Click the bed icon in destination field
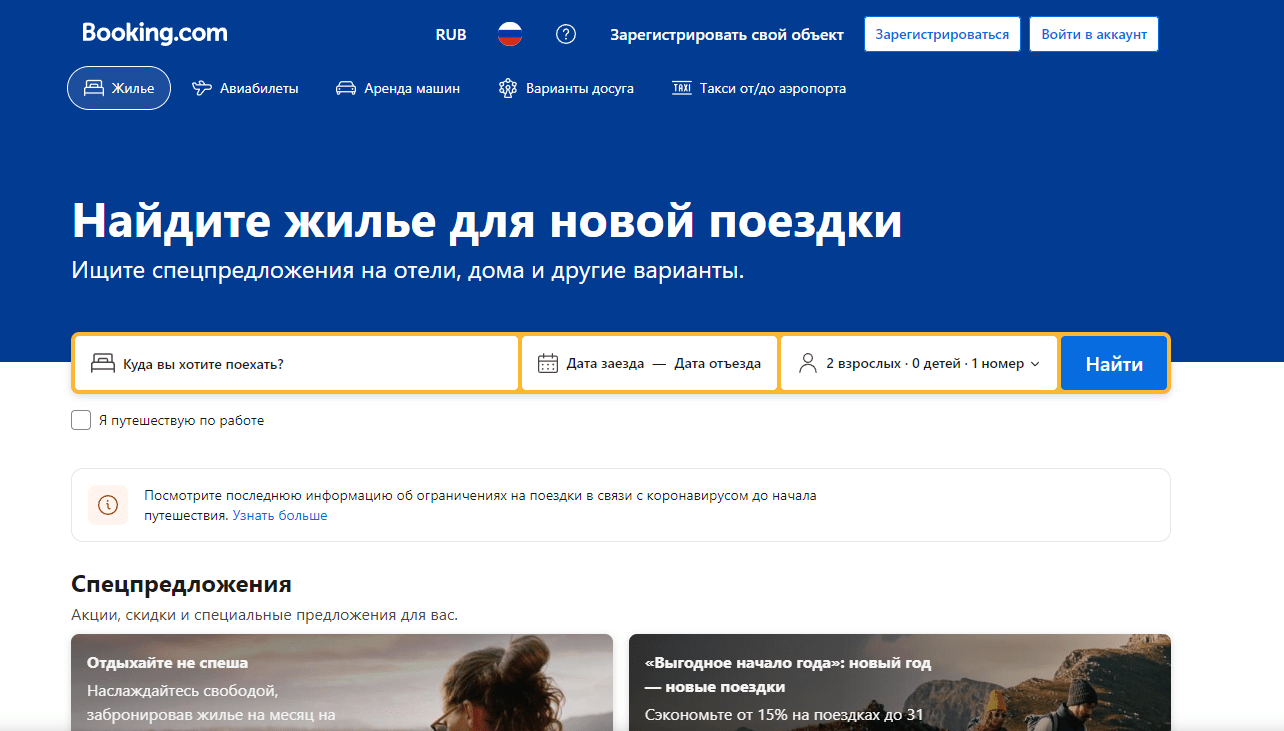The image size is (1284, 731). [x=103, y=363]
